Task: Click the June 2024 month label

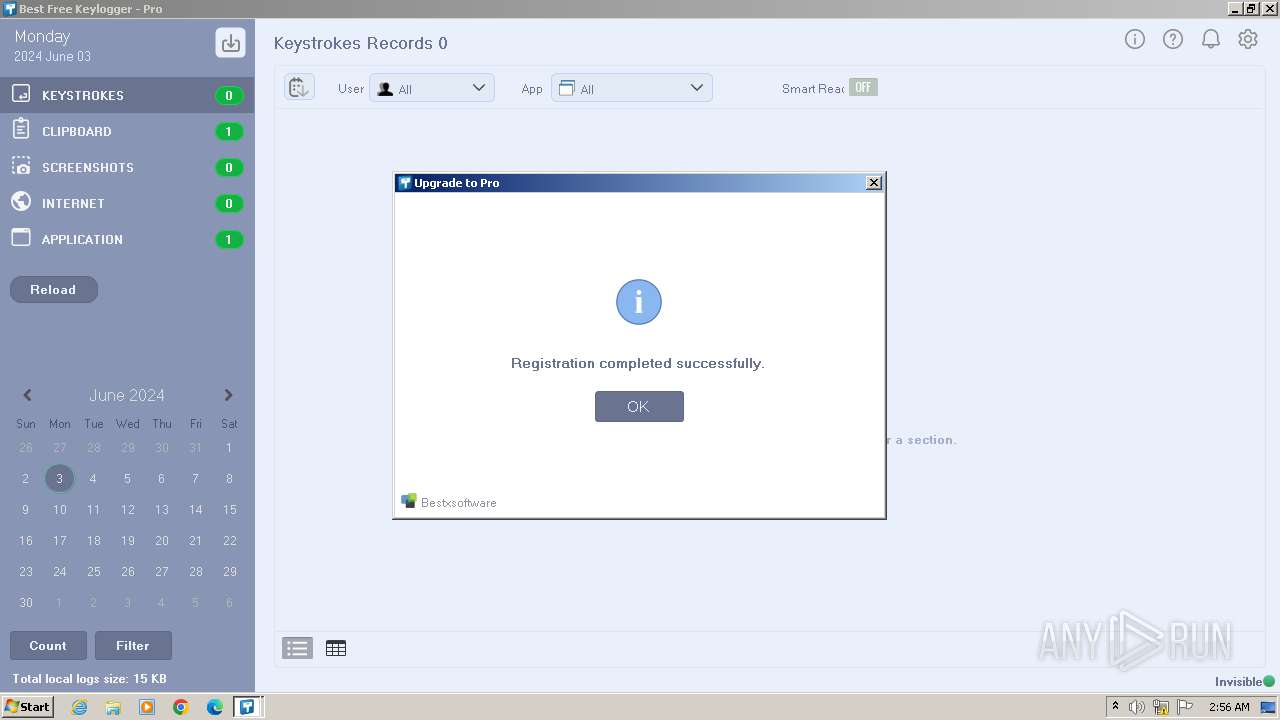Action: pos(127,395)
